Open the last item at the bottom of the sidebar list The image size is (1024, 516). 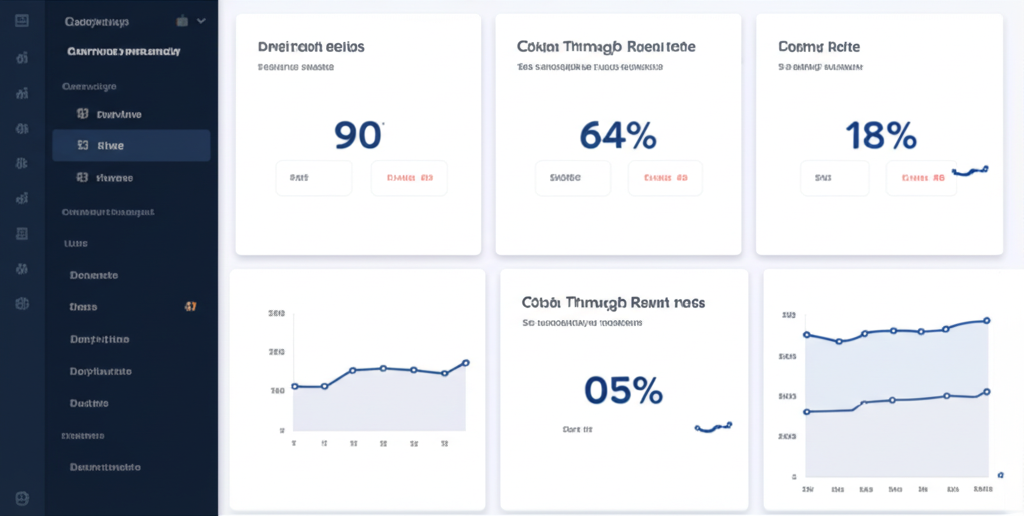click(105, 467)
